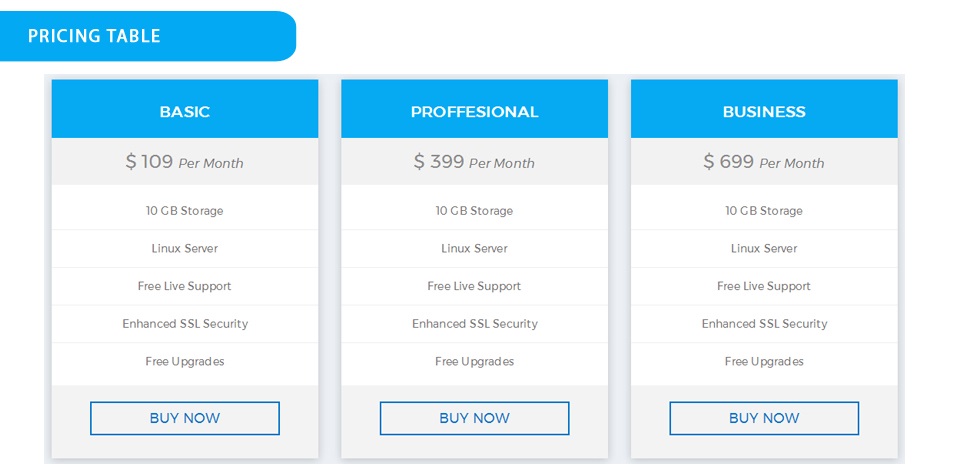Viewport: 964px width, 468px height.
Task: Select the BUSINESS plan header
Action: 764,109
